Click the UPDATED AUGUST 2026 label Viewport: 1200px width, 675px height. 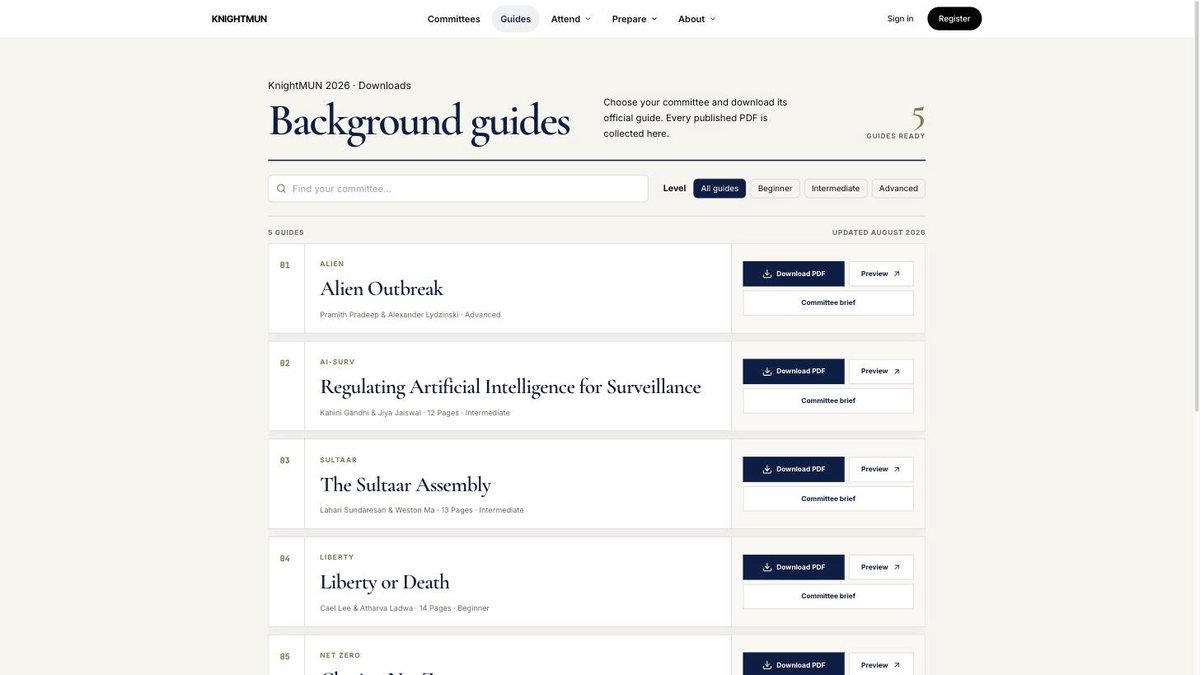879,232
